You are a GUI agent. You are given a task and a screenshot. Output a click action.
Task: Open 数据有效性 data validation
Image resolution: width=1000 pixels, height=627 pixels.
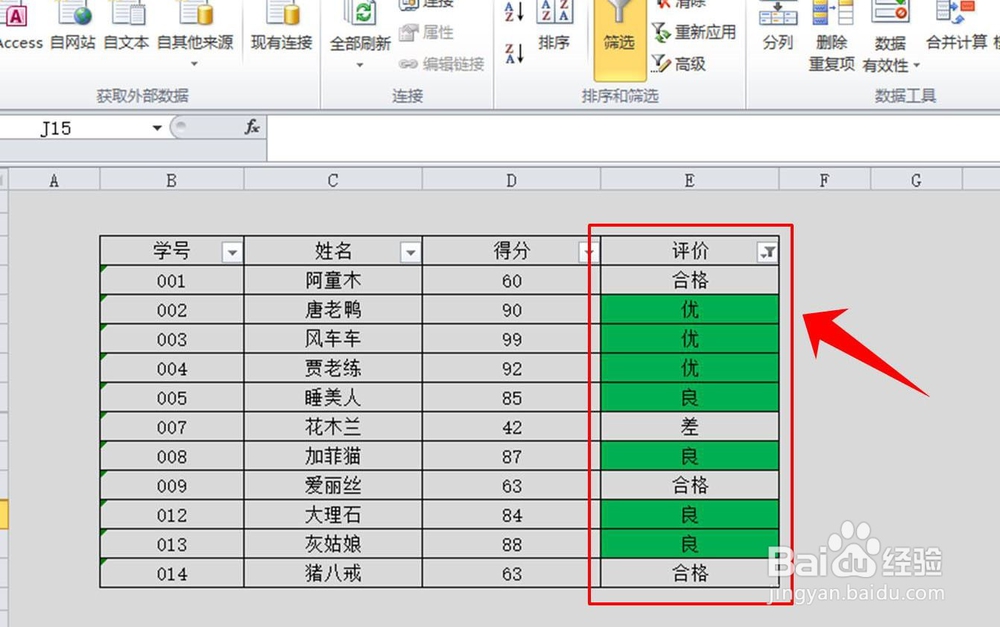click(x=891, y=35)
